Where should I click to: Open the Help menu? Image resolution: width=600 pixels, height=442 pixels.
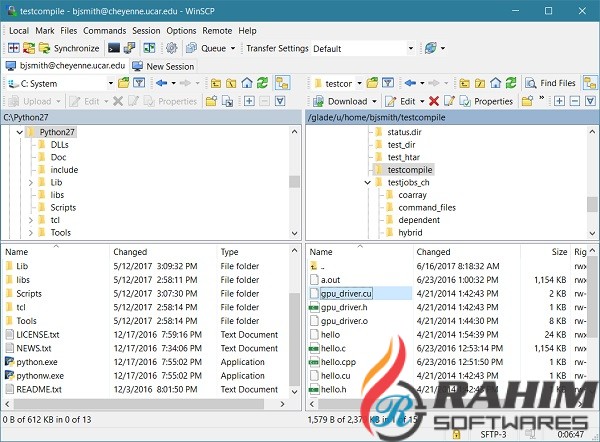[247, 31]
